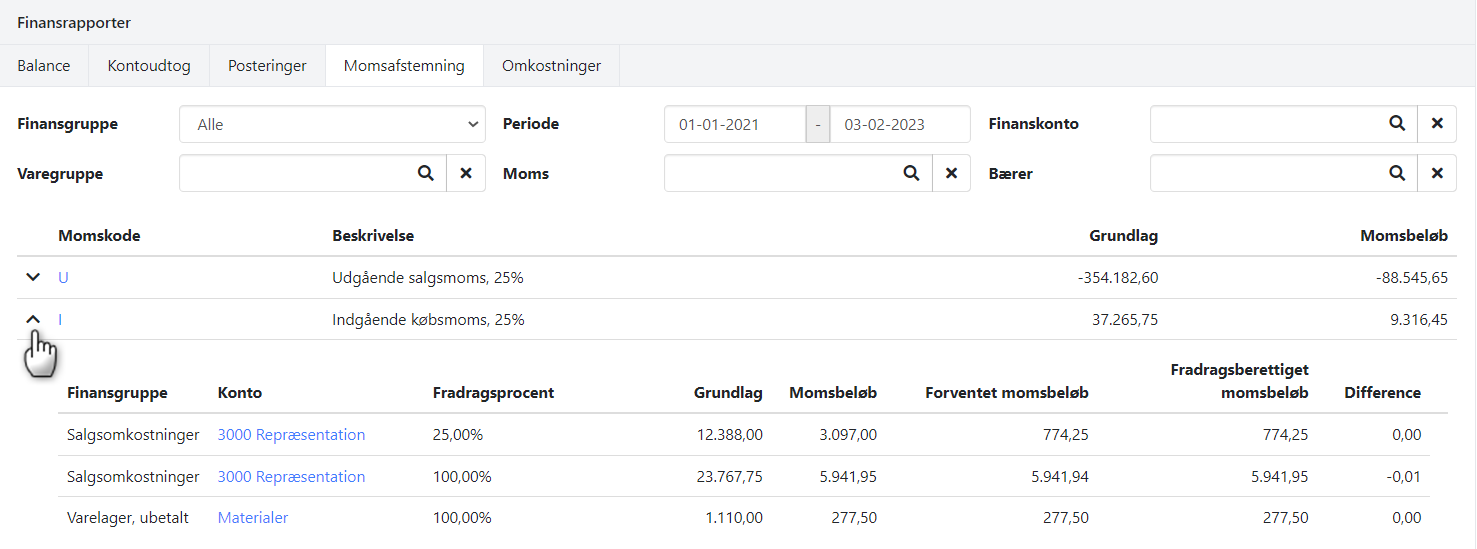Click the Fradragsberettiget momsbeløb header
The width and height of the screenshot is (1477, 549).
[1240, 381]
